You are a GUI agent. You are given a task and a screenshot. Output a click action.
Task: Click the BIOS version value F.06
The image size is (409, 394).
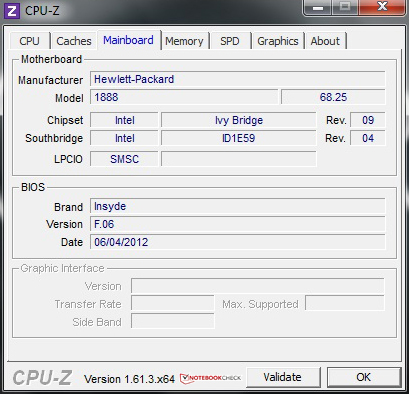click(x=238, y=224)
